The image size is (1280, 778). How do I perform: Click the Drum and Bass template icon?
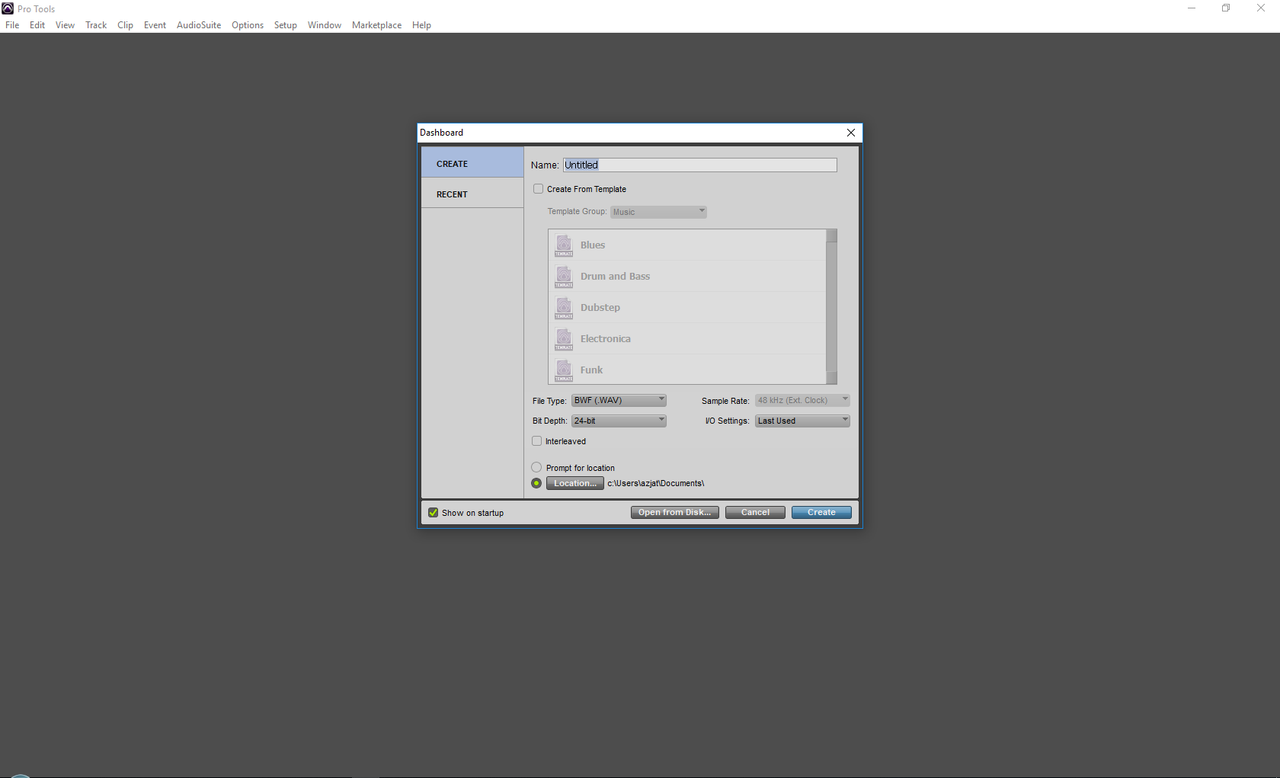coord(564,276)
